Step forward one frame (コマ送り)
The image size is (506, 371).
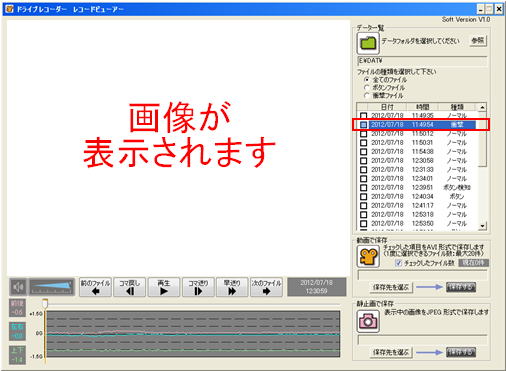198,287
